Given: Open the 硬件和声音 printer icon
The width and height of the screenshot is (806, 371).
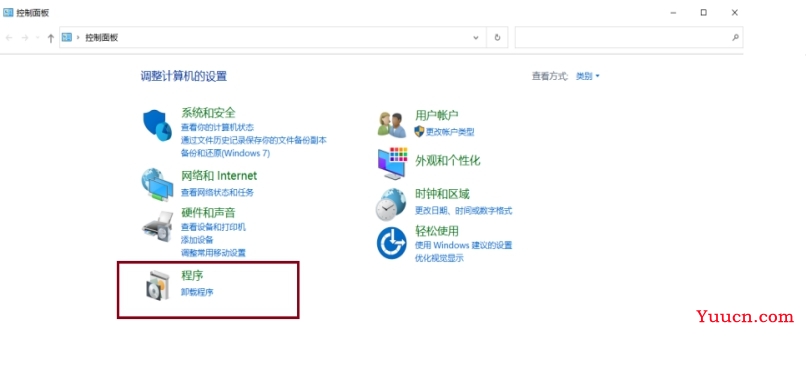Looking at the screenshot, I should click(x=157, y=227).
